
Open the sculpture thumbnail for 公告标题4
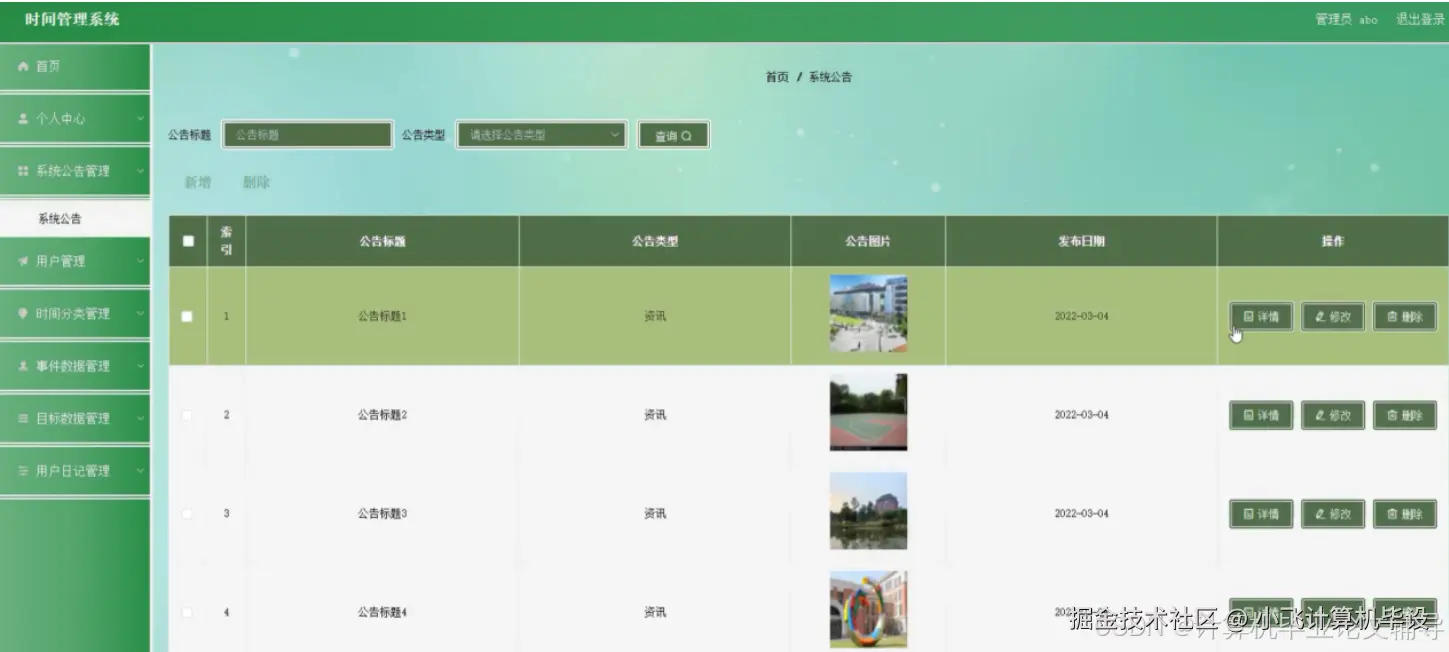[868, 609]
